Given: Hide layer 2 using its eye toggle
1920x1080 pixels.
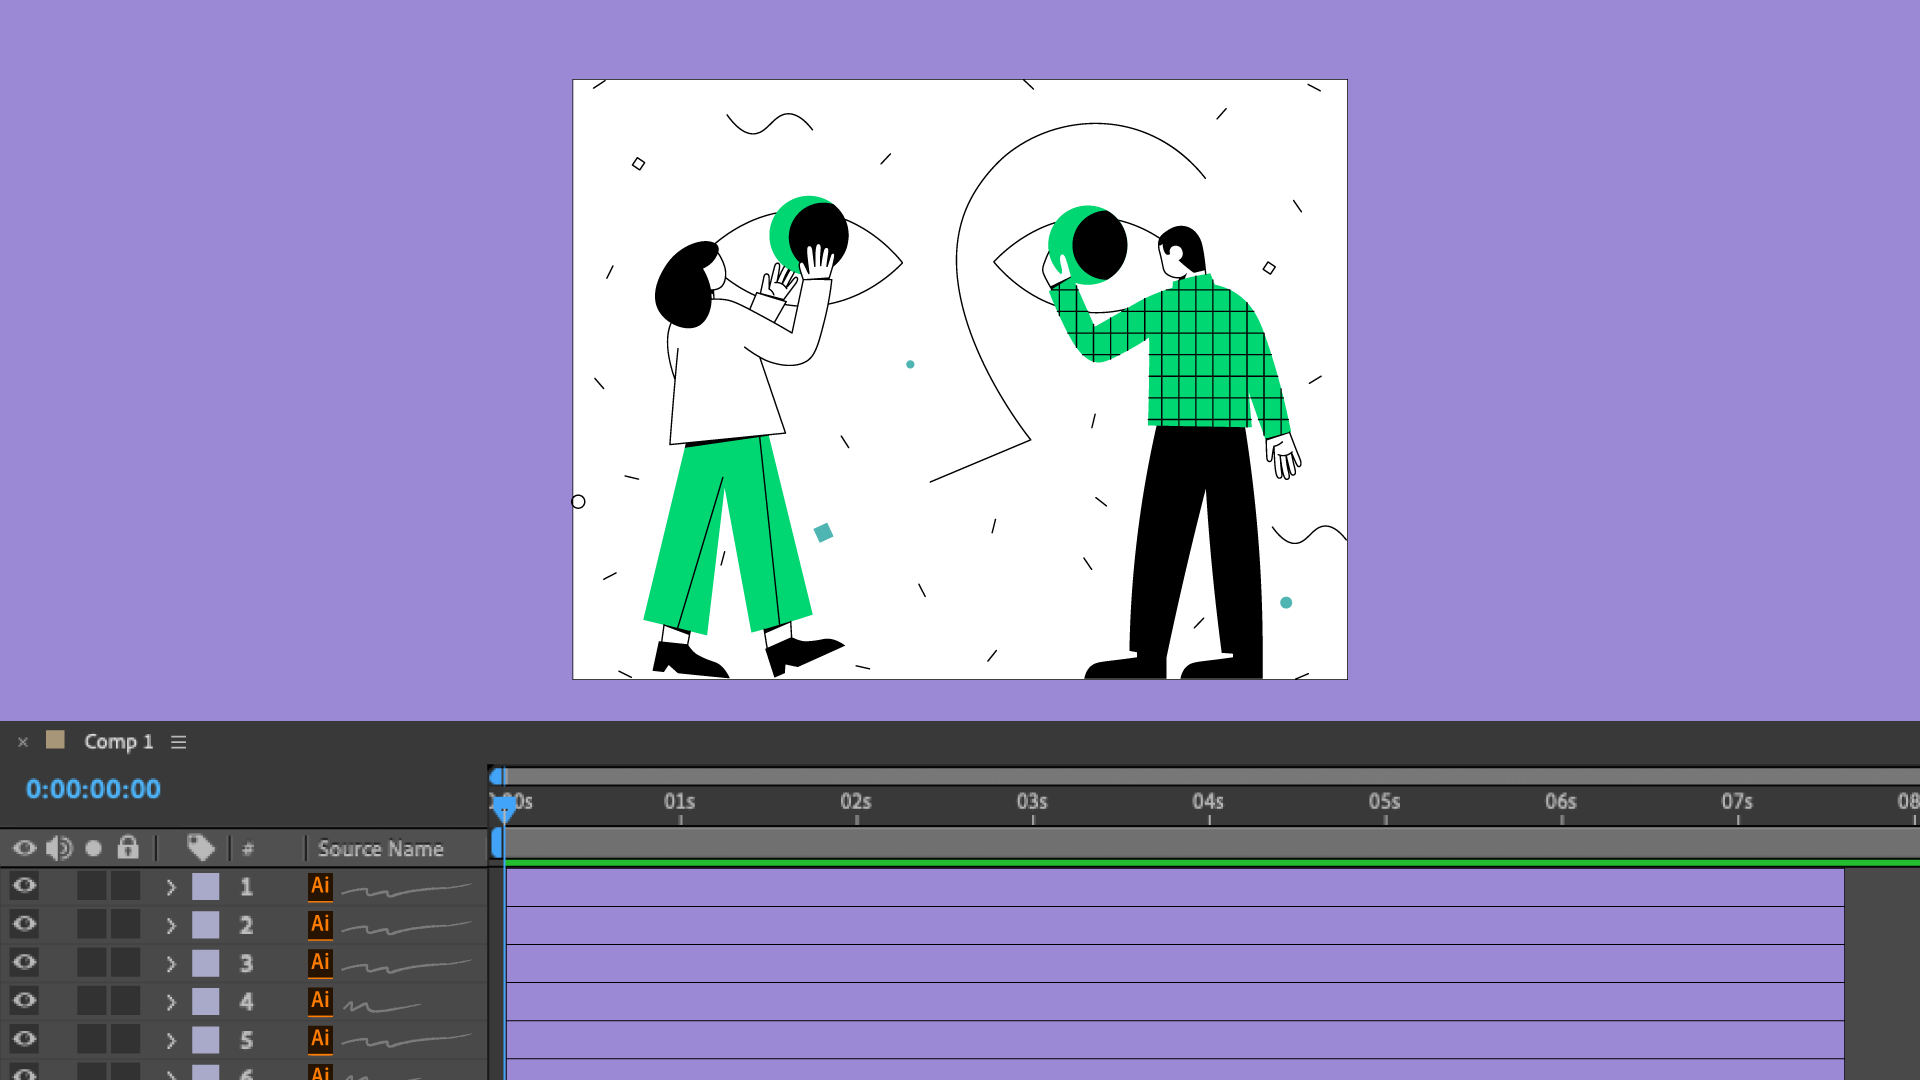Looking at the screenshot, I should point(24,924).
